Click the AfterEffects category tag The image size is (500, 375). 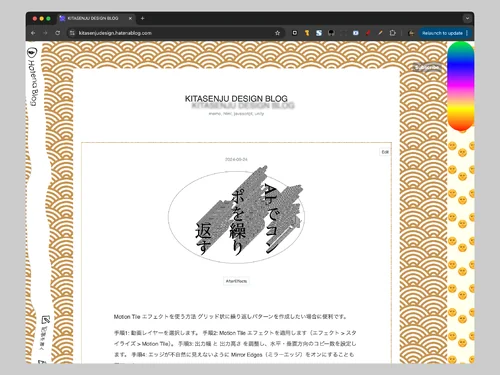(x=236, y=281)
